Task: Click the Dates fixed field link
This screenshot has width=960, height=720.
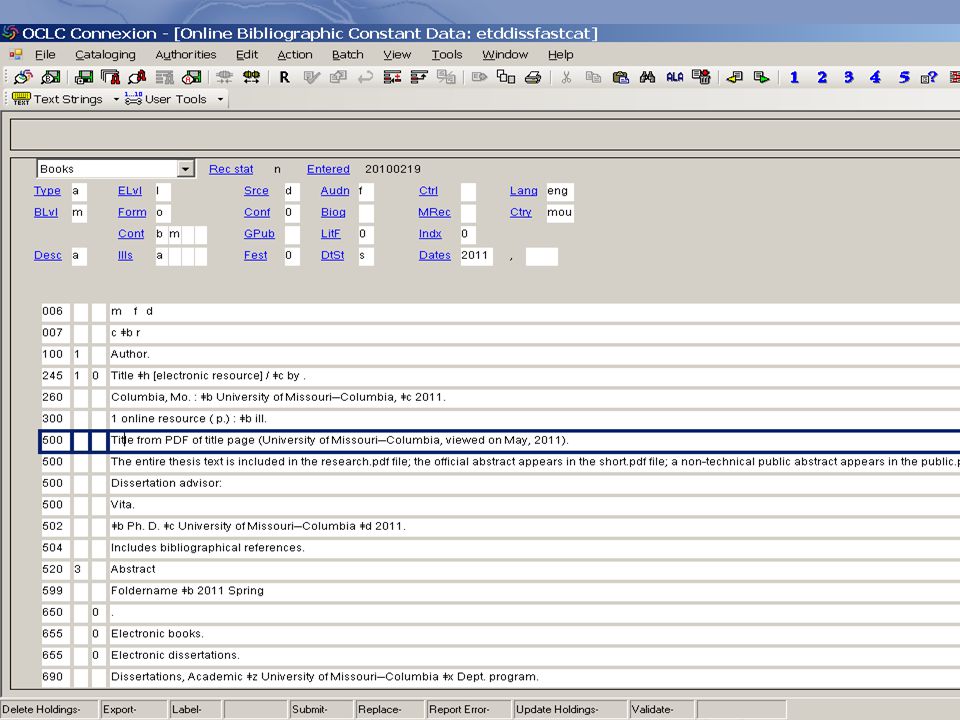Action: [435, 255]
